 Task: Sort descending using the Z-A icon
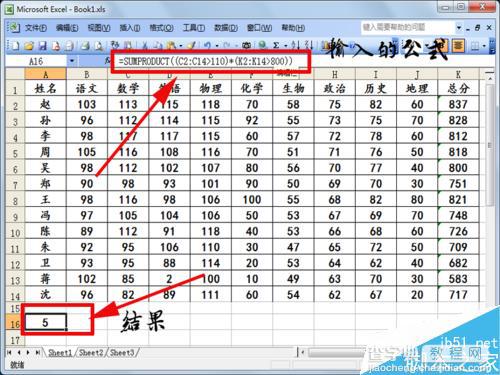pos(309,46)
